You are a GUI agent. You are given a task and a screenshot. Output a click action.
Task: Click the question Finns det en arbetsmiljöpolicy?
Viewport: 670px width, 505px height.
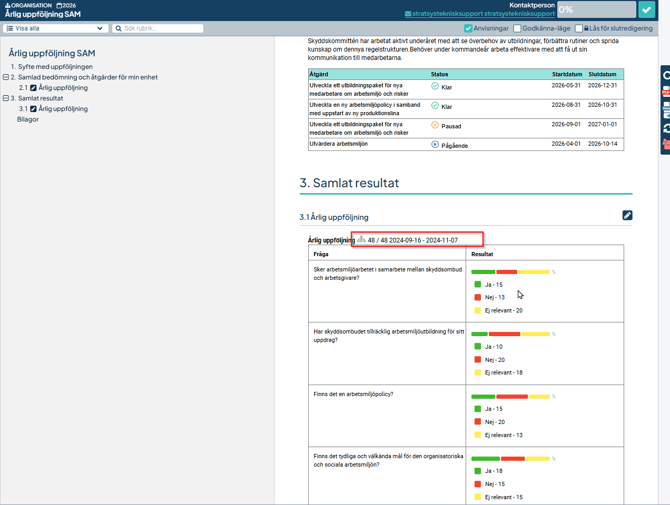tap(353, 394)
